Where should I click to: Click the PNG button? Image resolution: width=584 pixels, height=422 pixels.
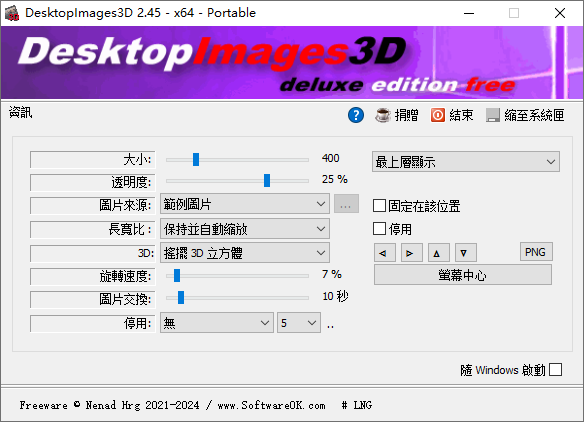(x=536, y=252)
